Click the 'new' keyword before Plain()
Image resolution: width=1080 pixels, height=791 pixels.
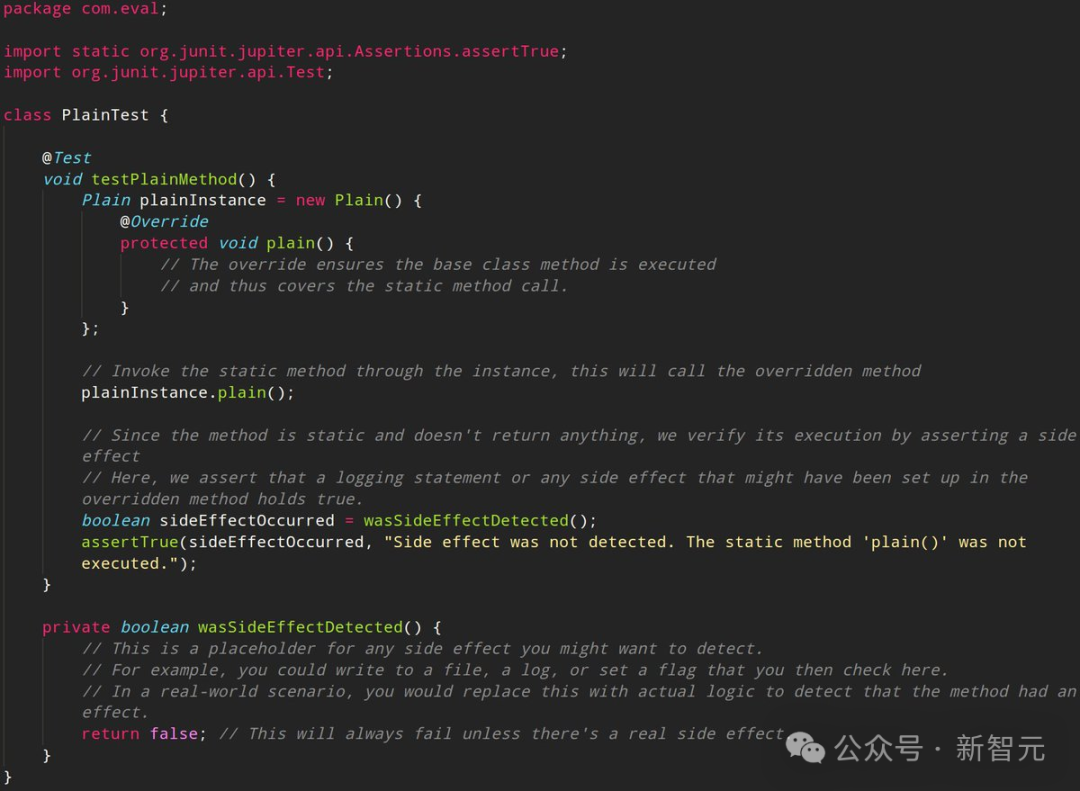310,201
